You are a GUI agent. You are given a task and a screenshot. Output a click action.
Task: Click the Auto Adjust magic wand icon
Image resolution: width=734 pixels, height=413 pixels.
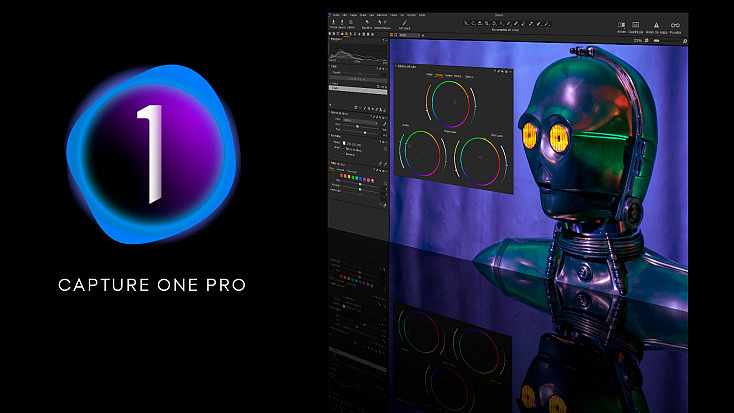(x=404, y=24)
